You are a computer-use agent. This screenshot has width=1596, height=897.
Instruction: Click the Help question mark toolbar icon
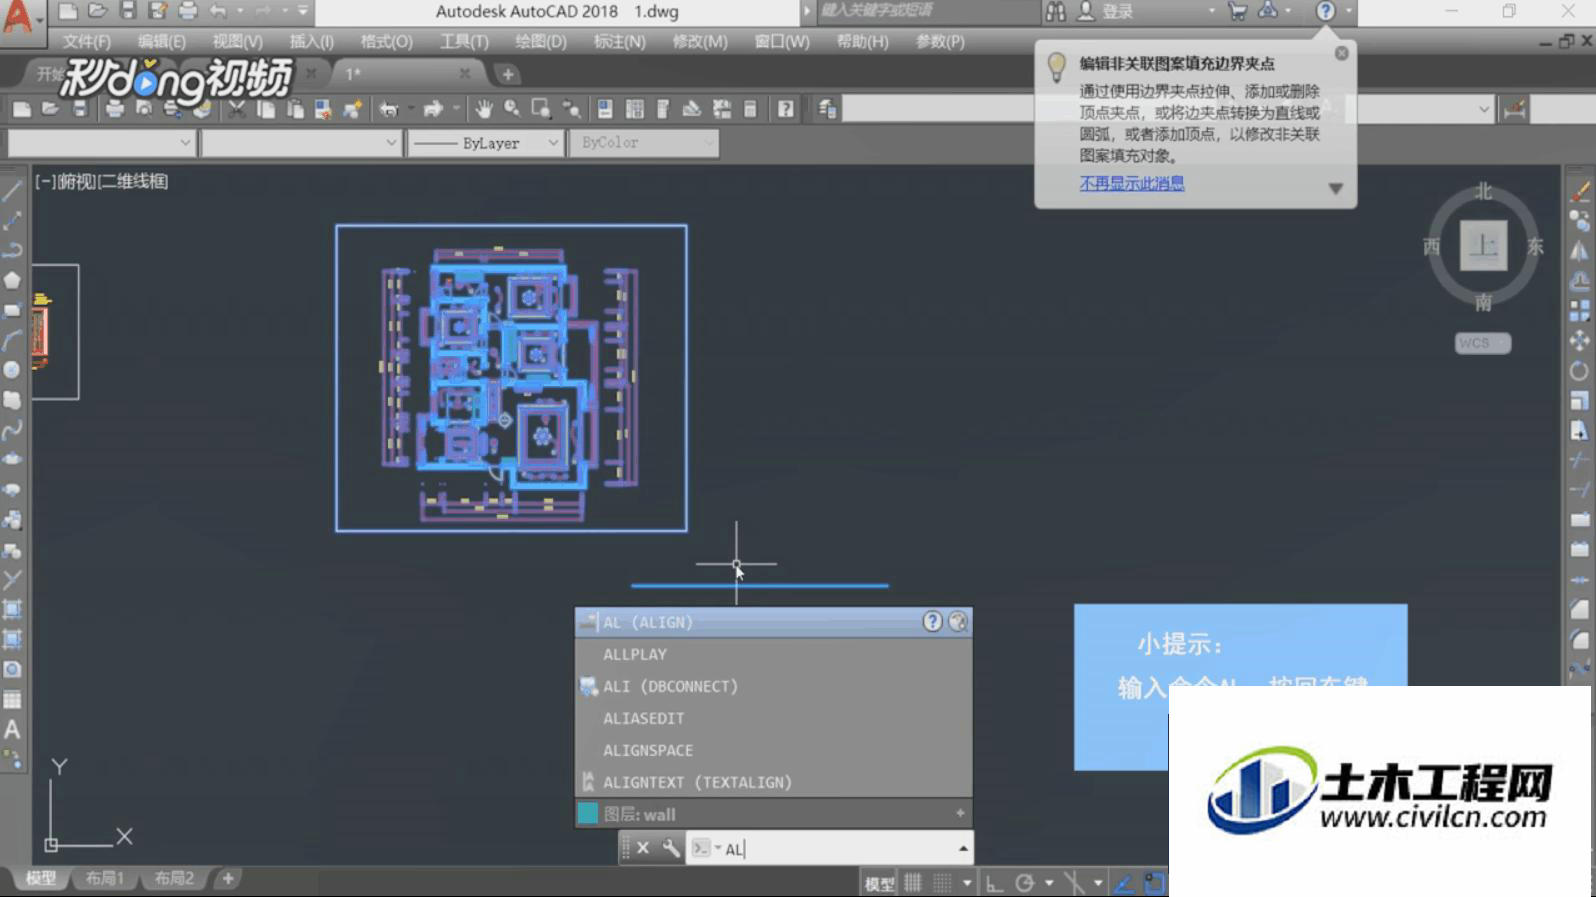point(786,109)
